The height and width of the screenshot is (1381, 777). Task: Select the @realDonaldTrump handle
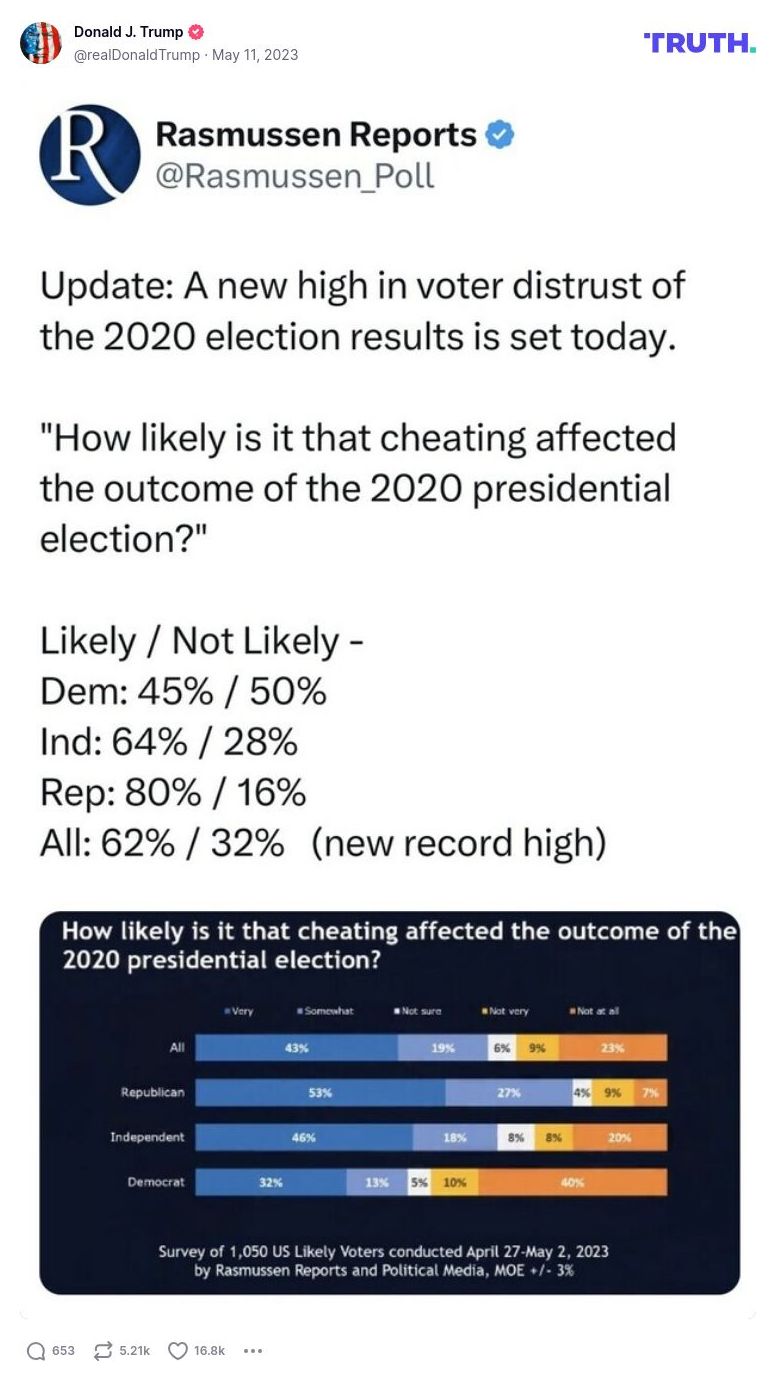[138, 56]
